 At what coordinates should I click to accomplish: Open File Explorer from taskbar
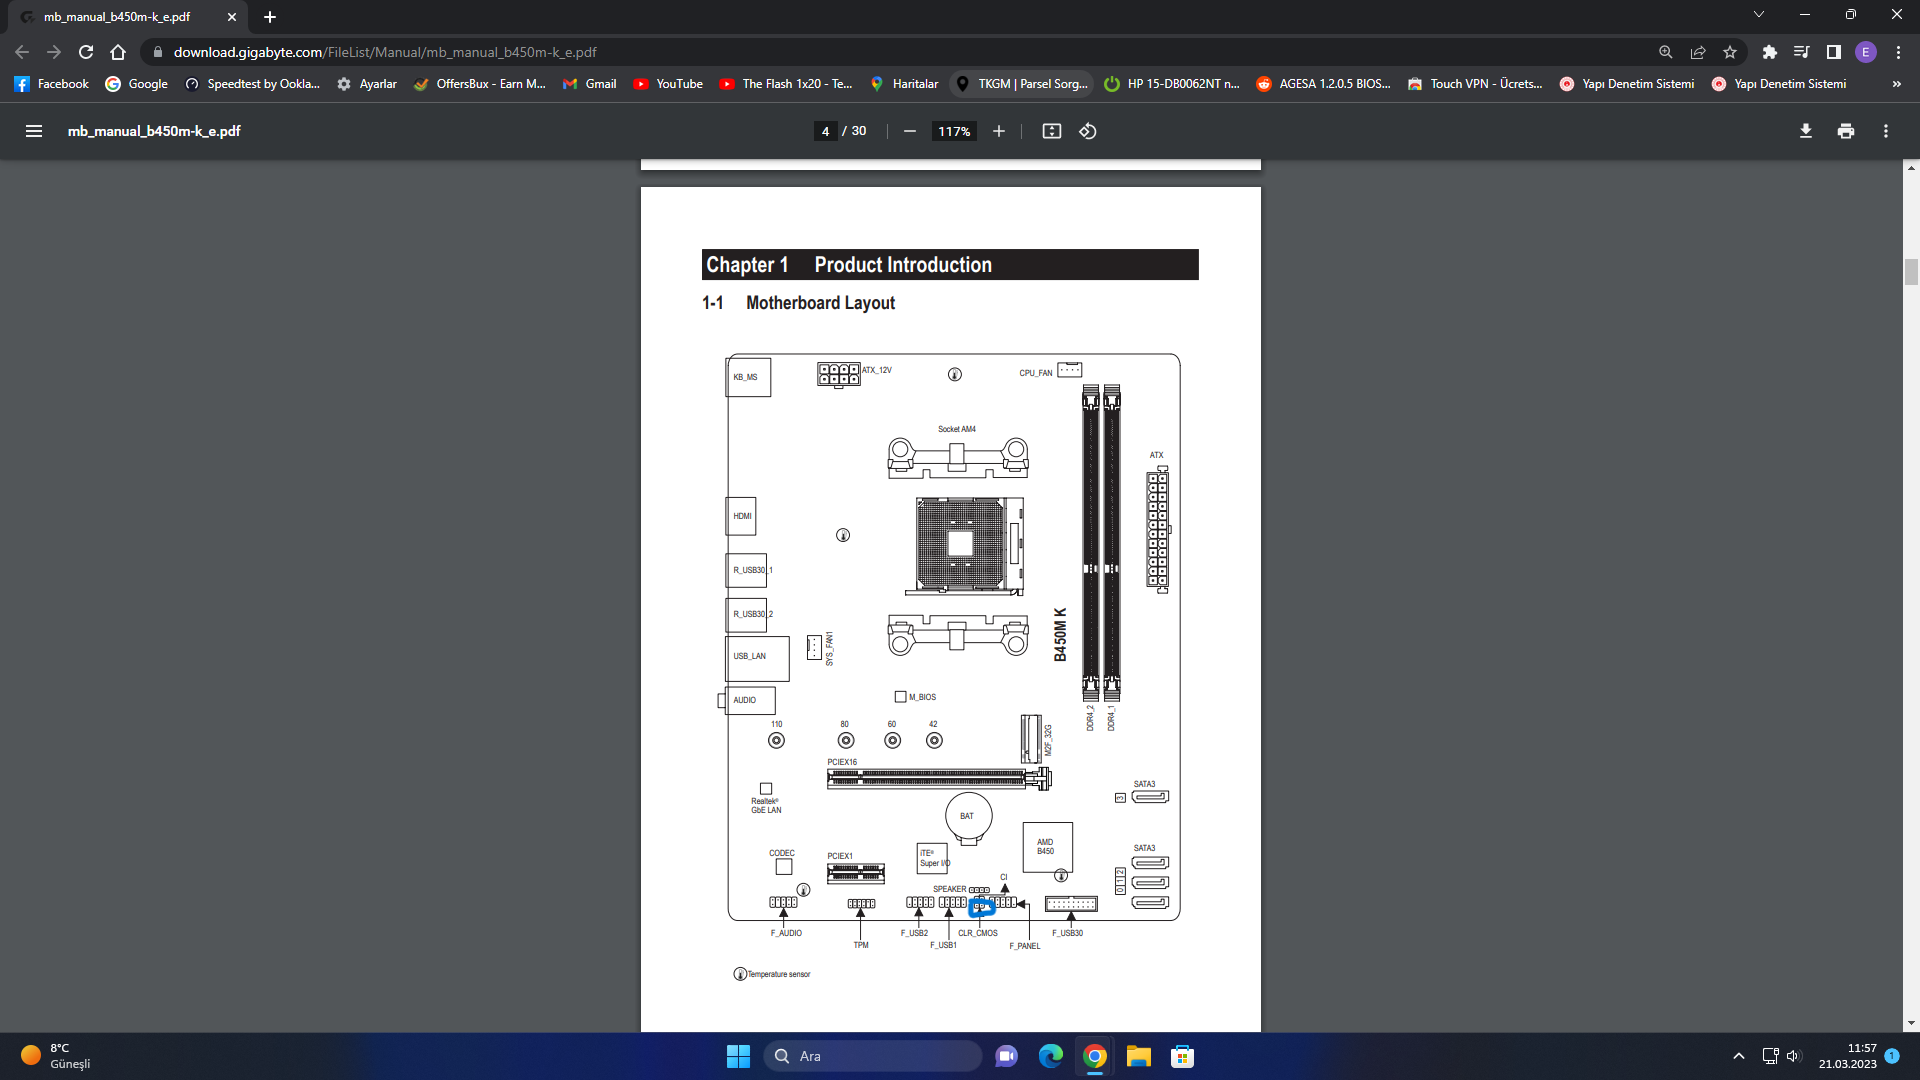[1138, 1056]
